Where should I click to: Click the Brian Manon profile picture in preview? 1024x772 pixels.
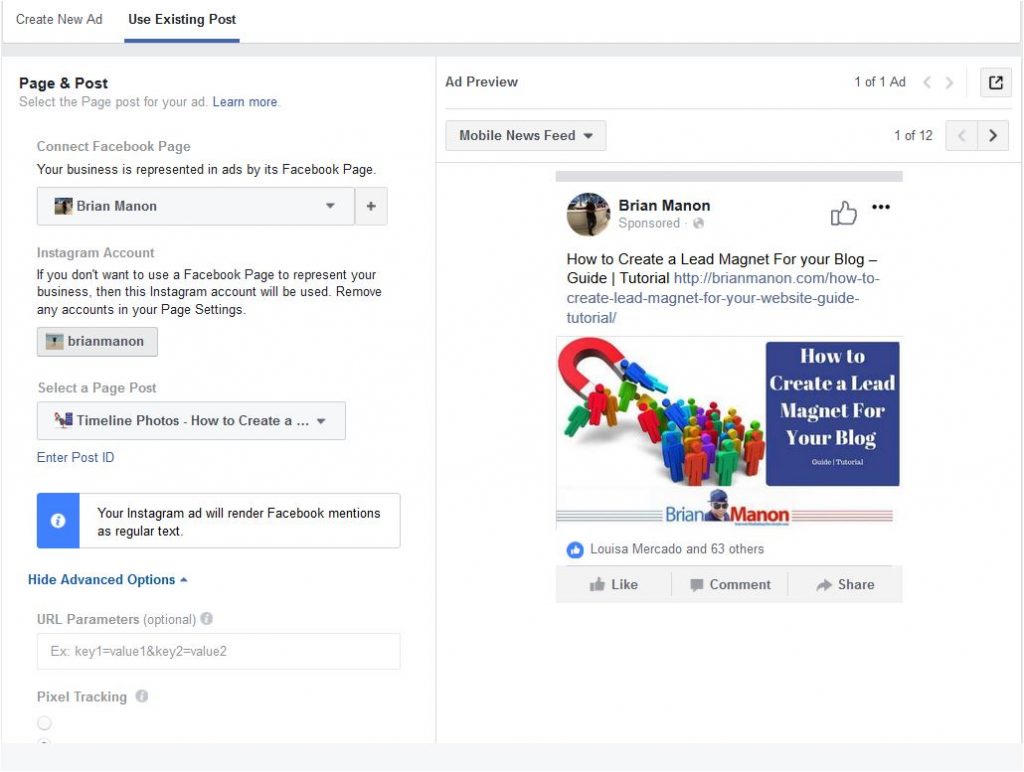tap(588, 214)
